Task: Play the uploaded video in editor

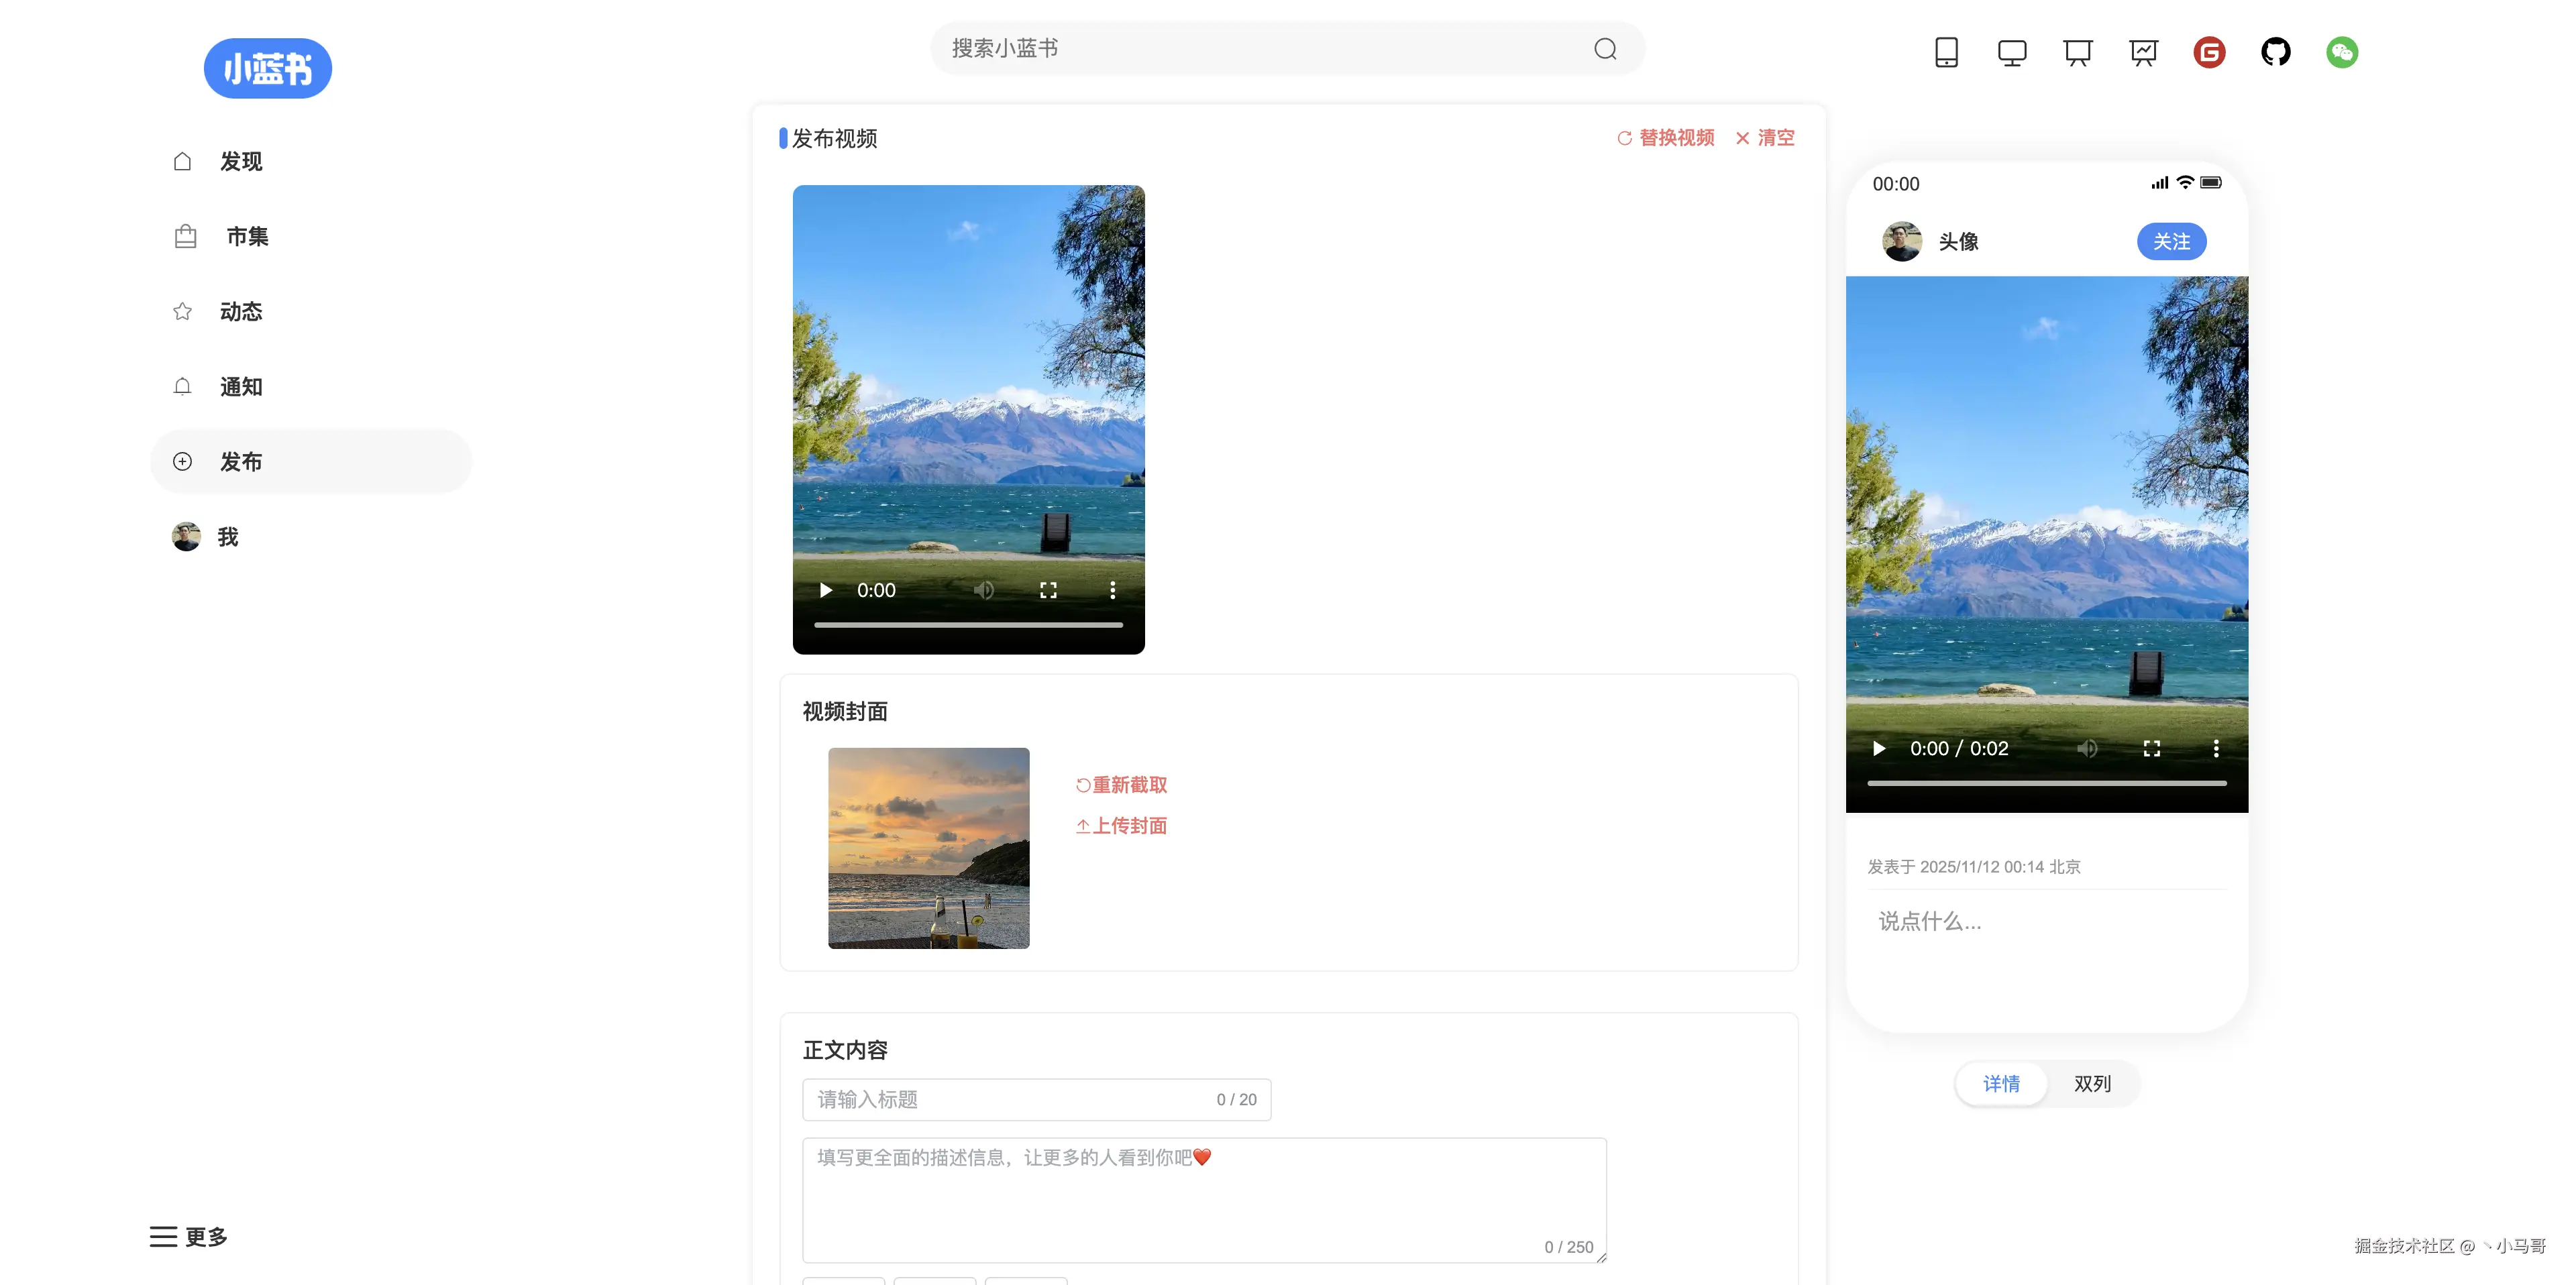Action: [x=826, y=590]
